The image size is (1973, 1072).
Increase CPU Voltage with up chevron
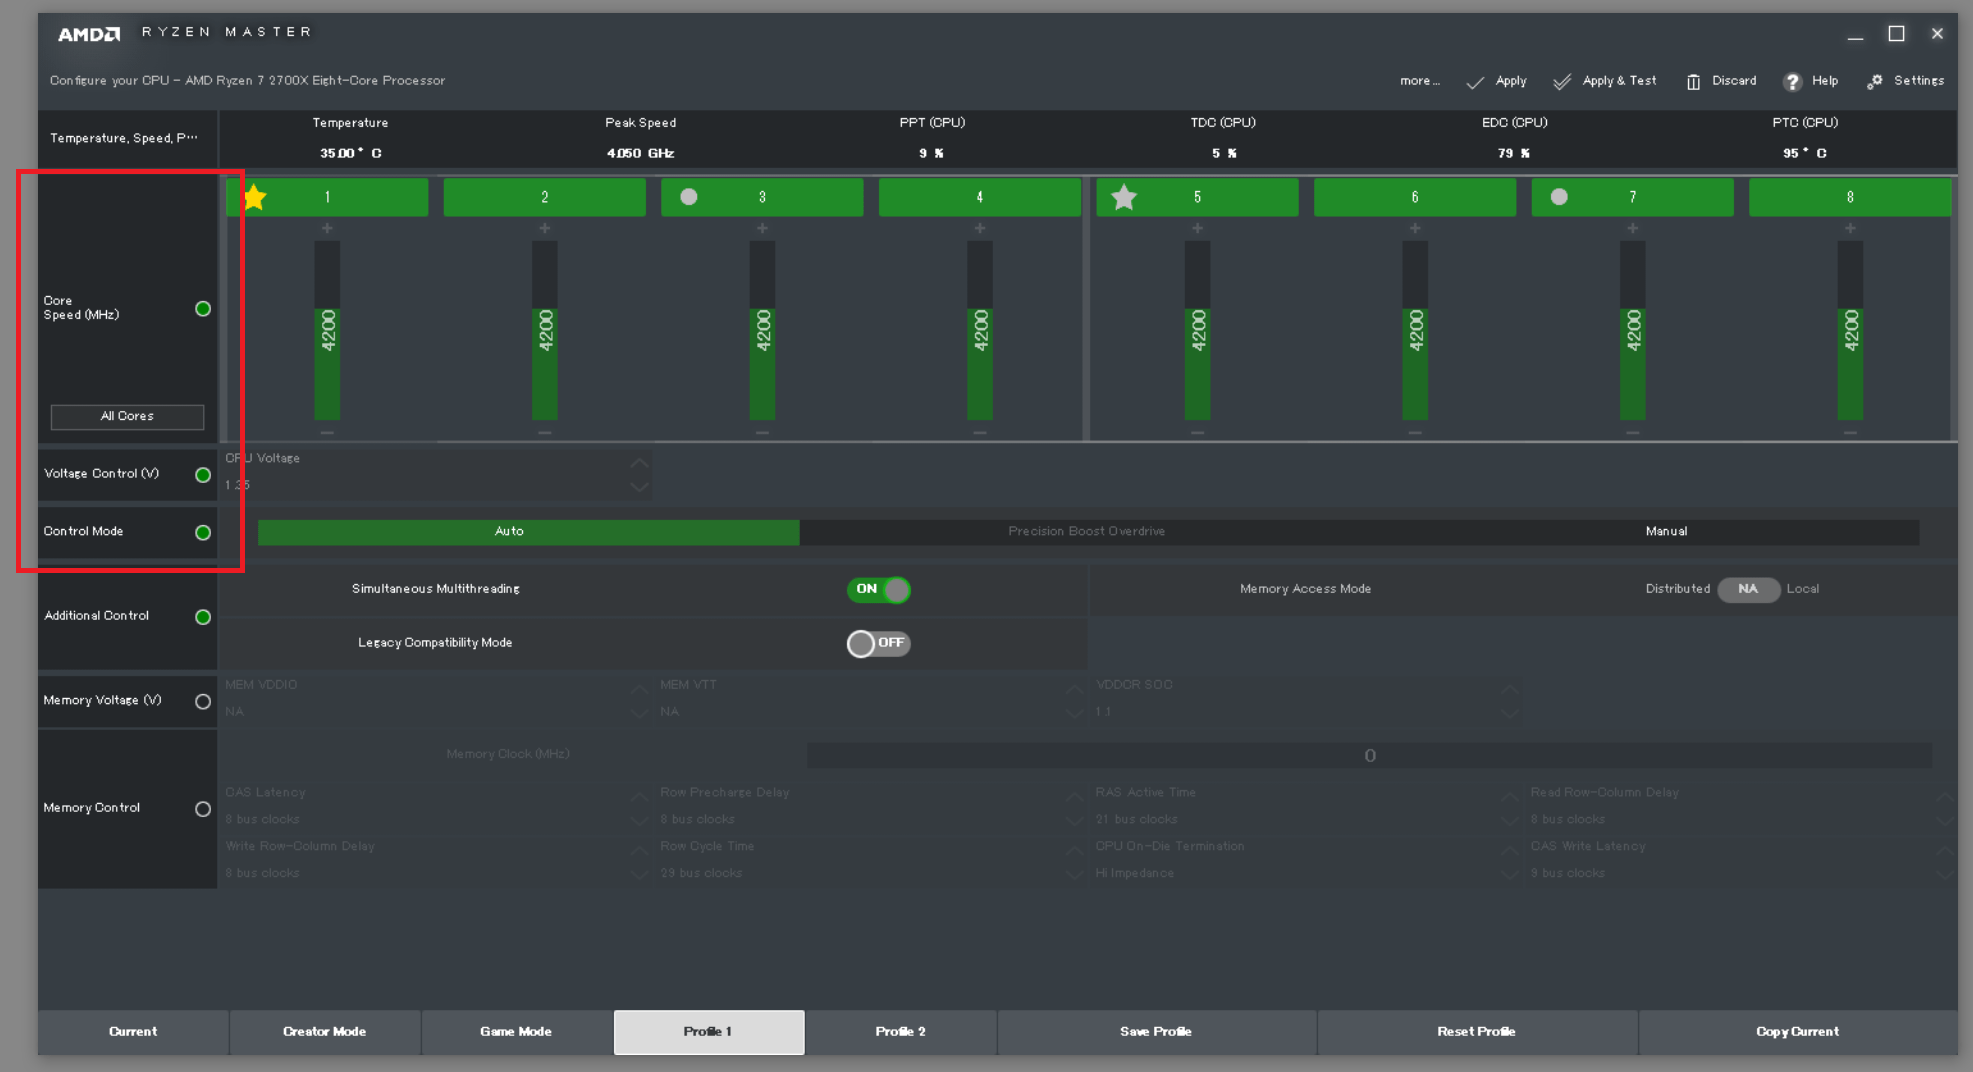pyautogui.click(x=639, y=463)
